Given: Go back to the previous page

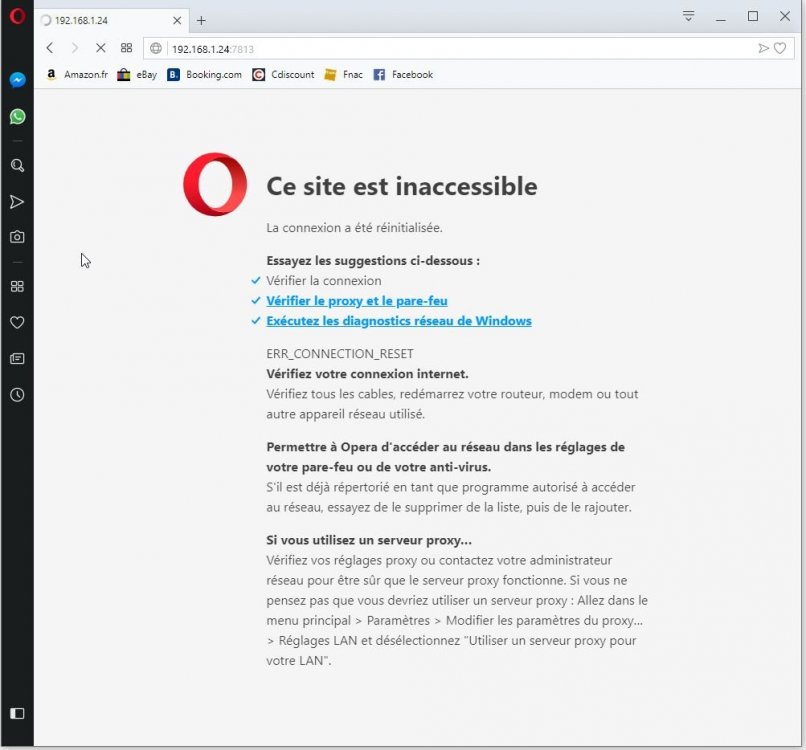Looking at the screenshot, I should [50, 48].
